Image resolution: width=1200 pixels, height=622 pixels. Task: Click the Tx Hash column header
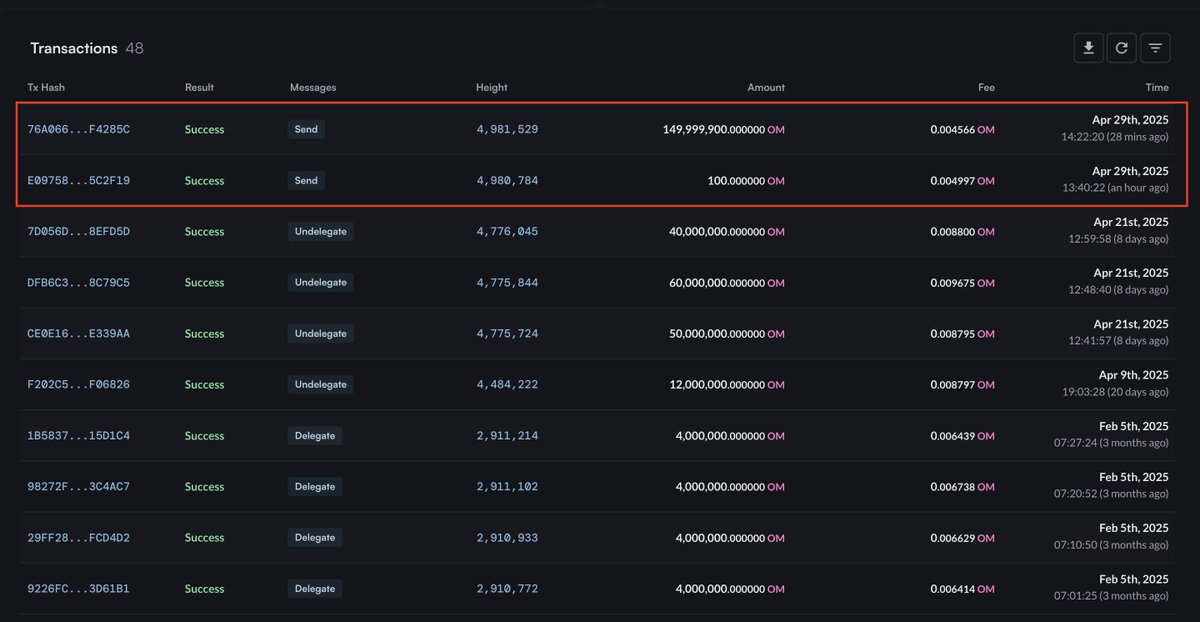tap(46, 87)
